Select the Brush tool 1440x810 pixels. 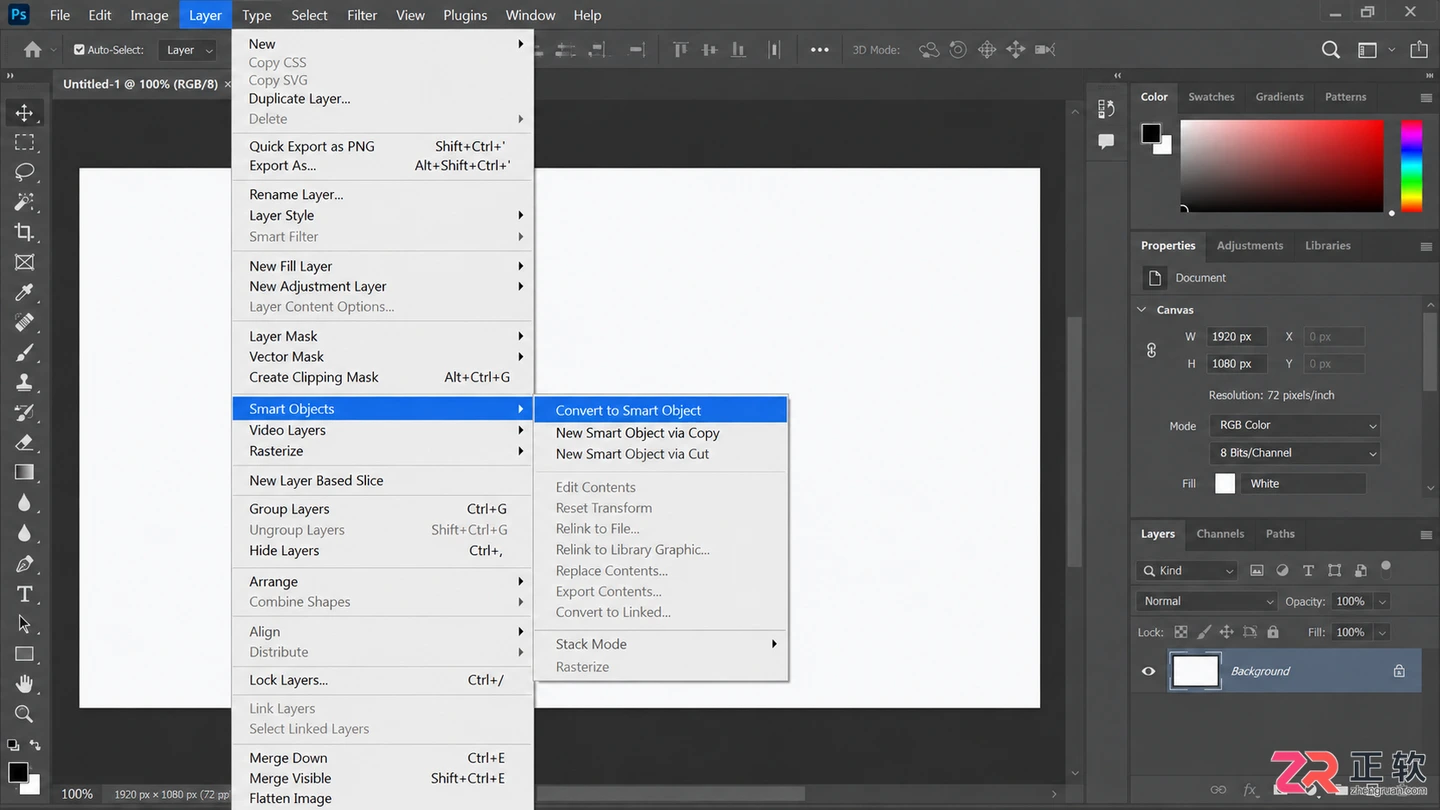click(x=24, y=352)
